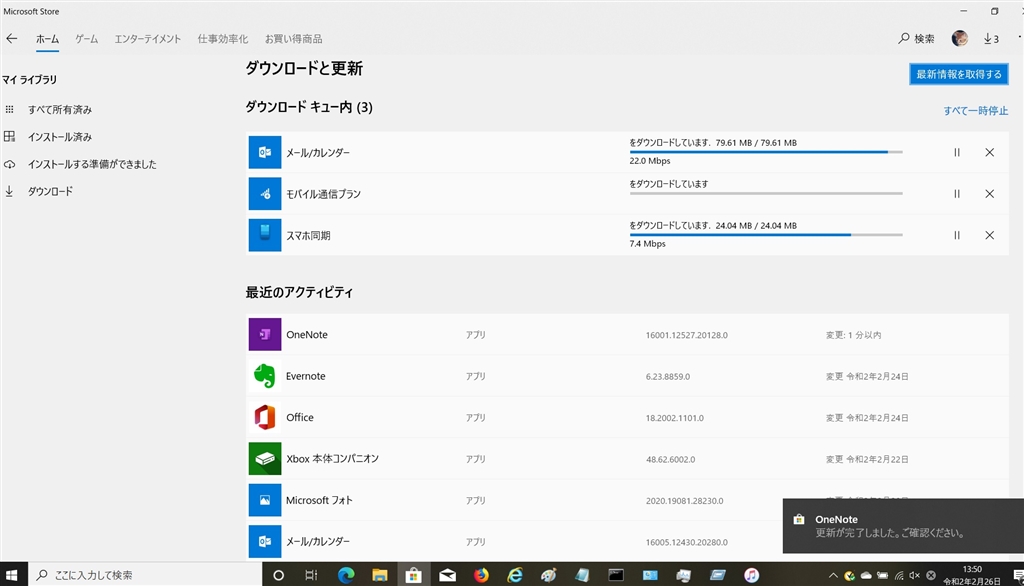1024x586 pixels.
Task: Select インストール済み in the library sidebar
Action: 60,137
